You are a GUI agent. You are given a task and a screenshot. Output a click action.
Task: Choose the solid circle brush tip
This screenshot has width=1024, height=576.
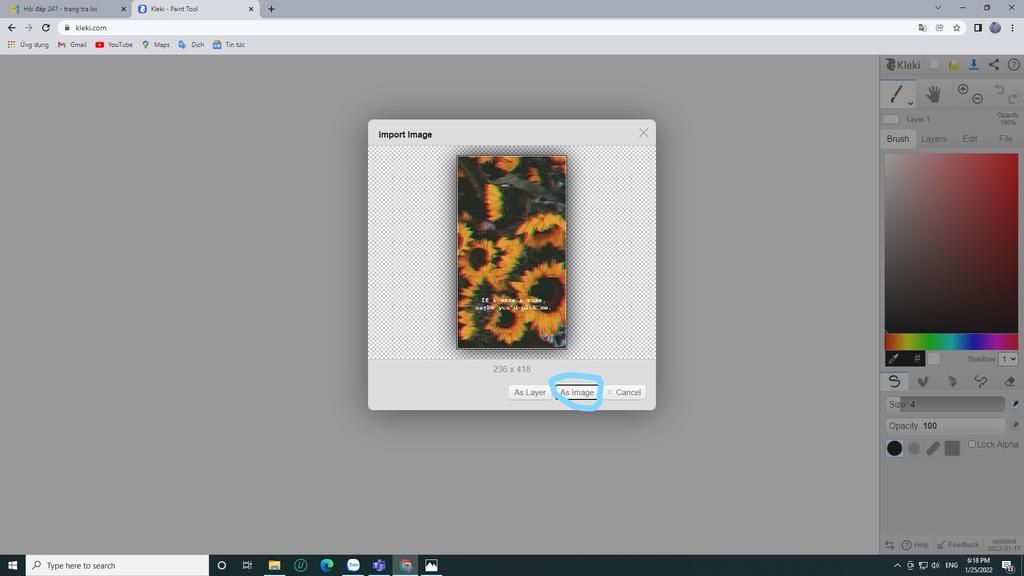(x=895, y=448)
